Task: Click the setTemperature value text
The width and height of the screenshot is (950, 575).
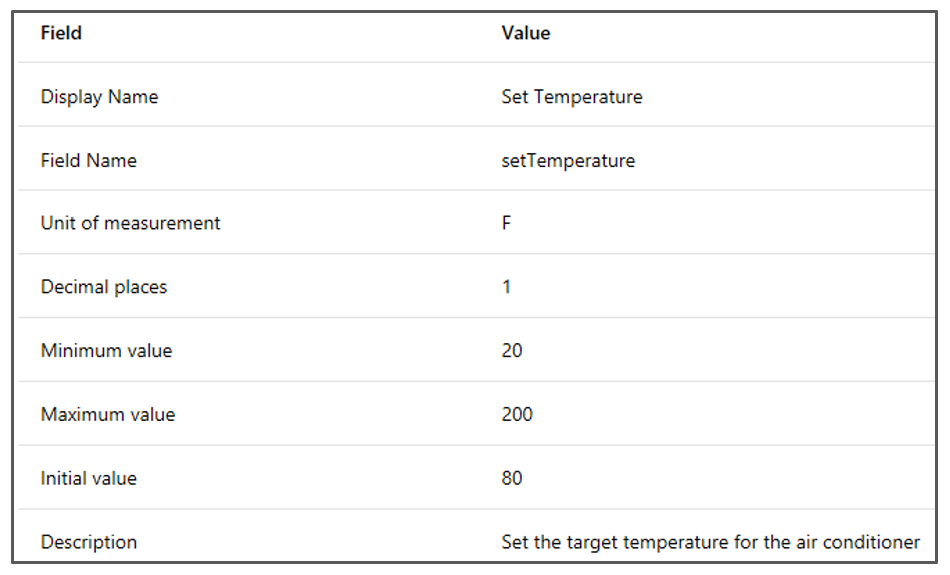Action: [x=568, y=161]
